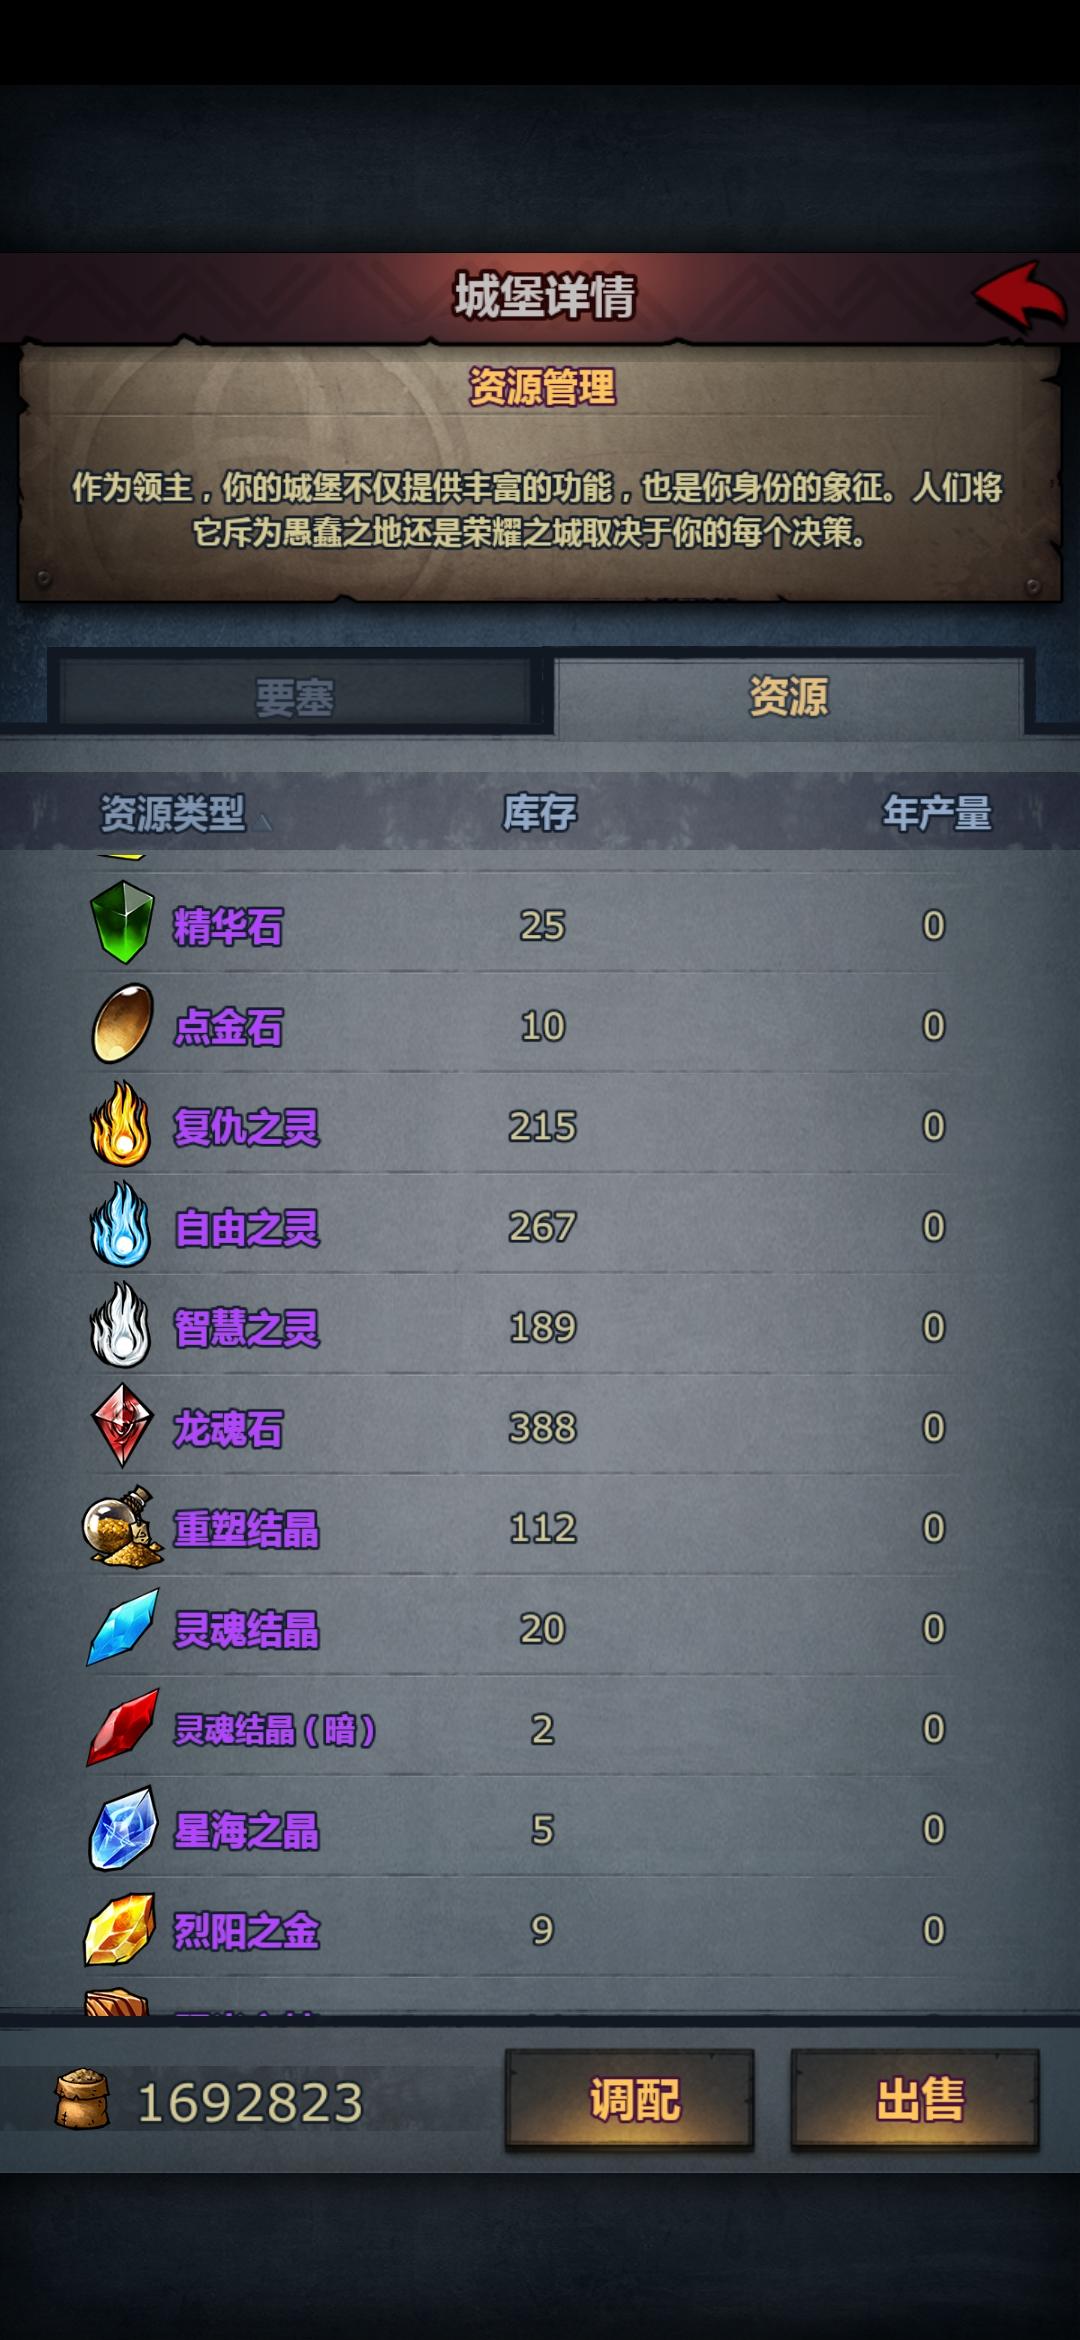
Task: Click the 出售 button
Action: (915, 2100)
